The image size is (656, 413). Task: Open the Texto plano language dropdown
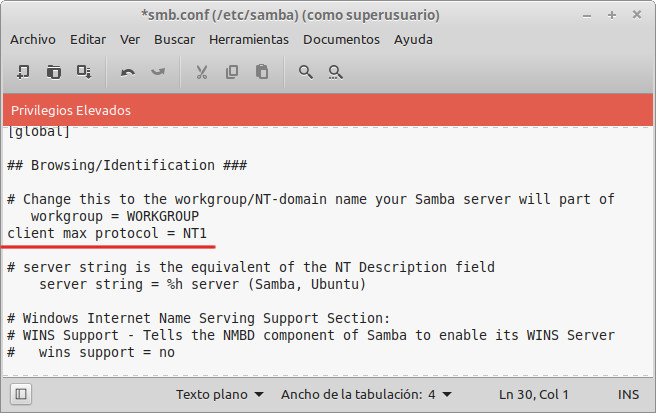[x=219, y=395]
